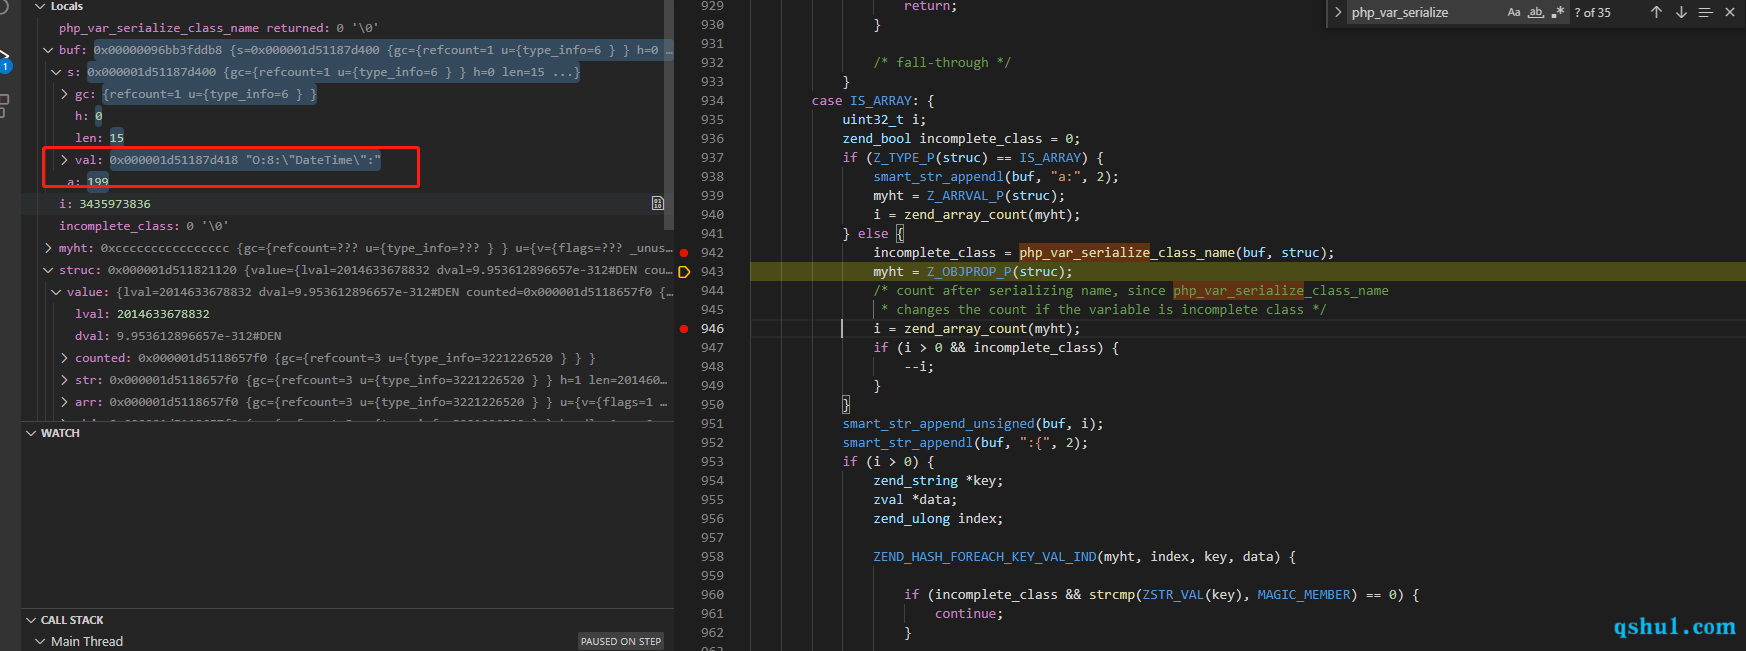
Task: Toggle breakpoint on line 946
Action: point(684,328)
